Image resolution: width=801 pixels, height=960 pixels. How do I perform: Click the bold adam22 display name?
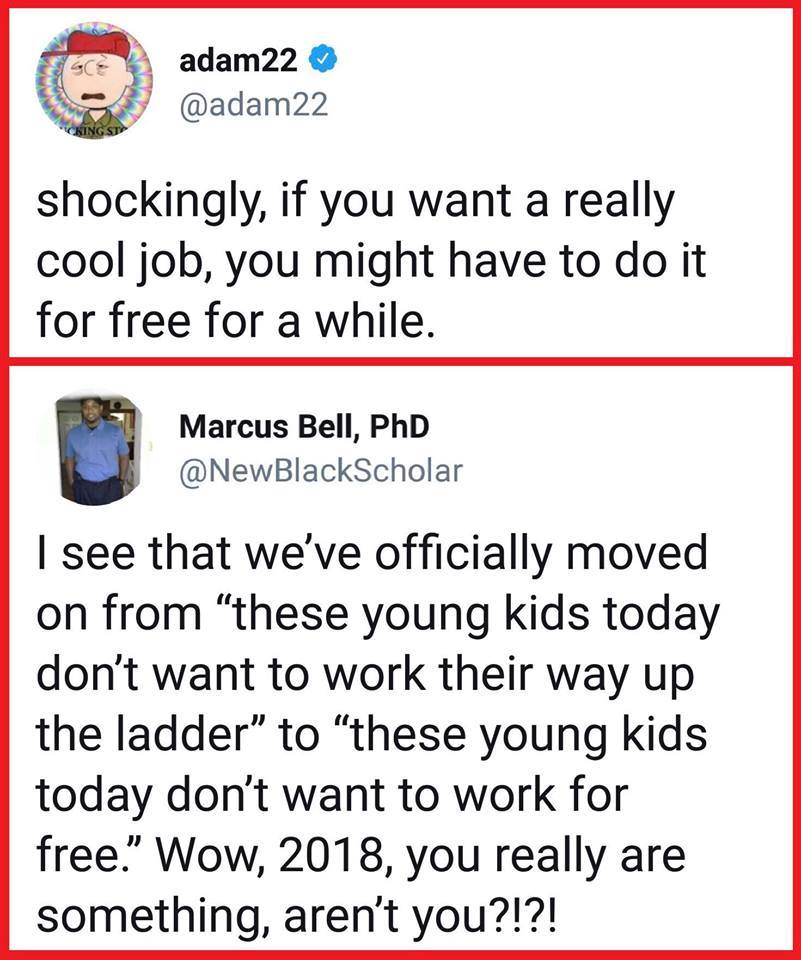pyautogui.click(x=239, y=62)
